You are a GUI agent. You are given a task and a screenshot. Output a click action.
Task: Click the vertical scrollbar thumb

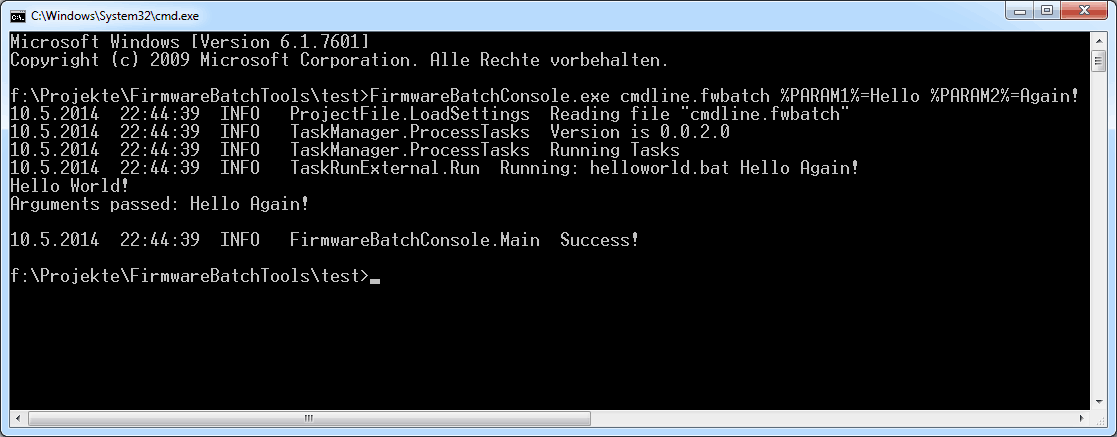click(x=1099, y=60)
